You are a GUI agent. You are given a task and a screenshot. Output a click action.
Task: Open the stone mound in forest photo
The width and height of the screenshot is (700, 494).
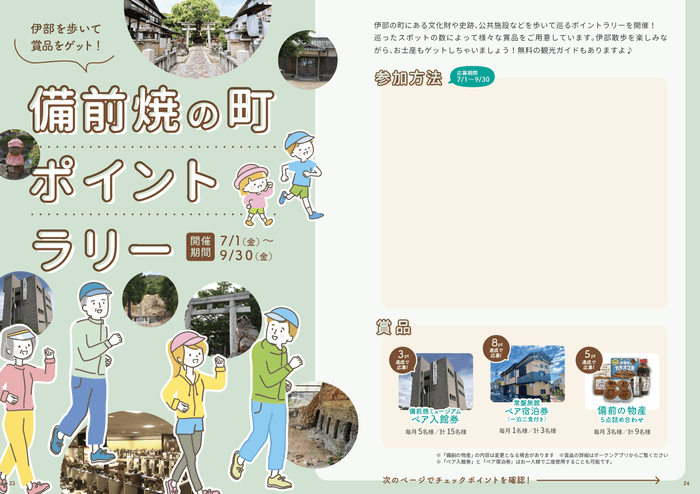[x=150, y=299]
